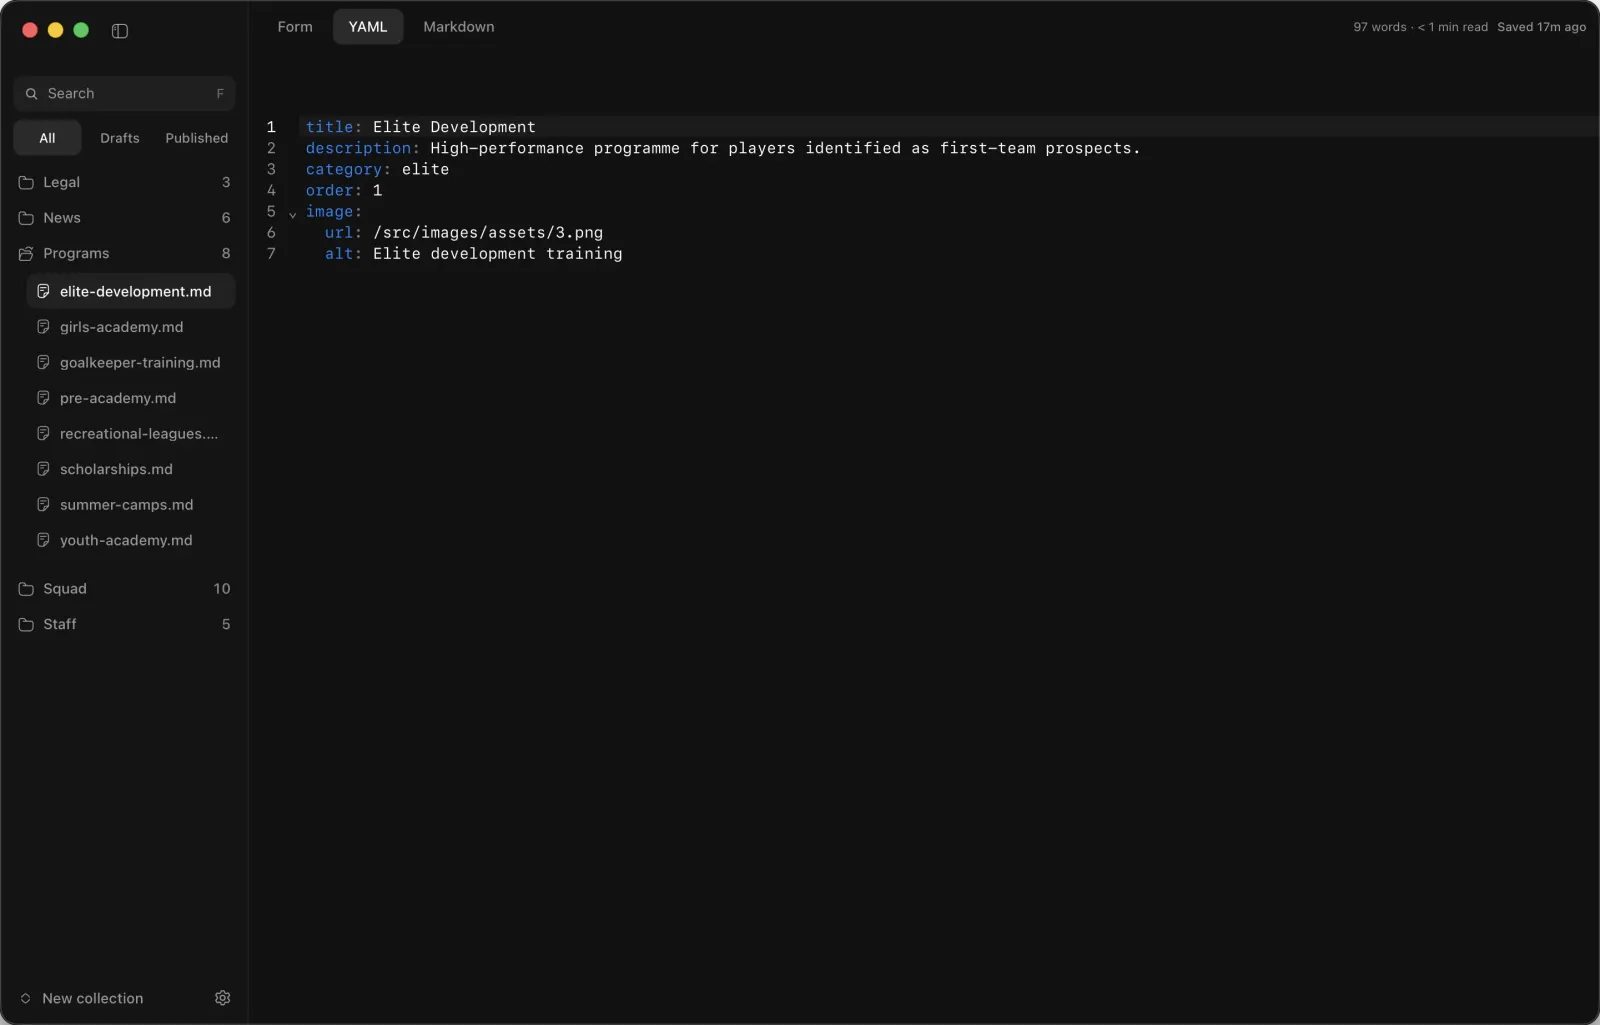Toggle the sidebar panel icon
1600x1025 pixels.
tap(120, 31)
